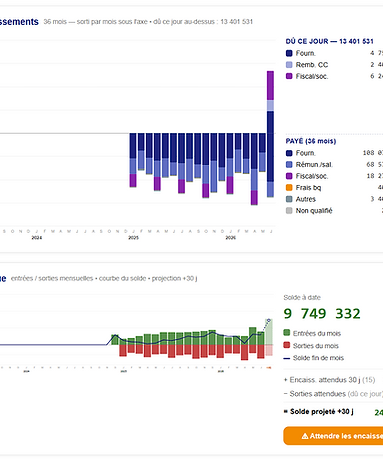The image size is (383, 460).
Task: Click the grey-blue Autres legend swatch
Action: tap(289, 199)
